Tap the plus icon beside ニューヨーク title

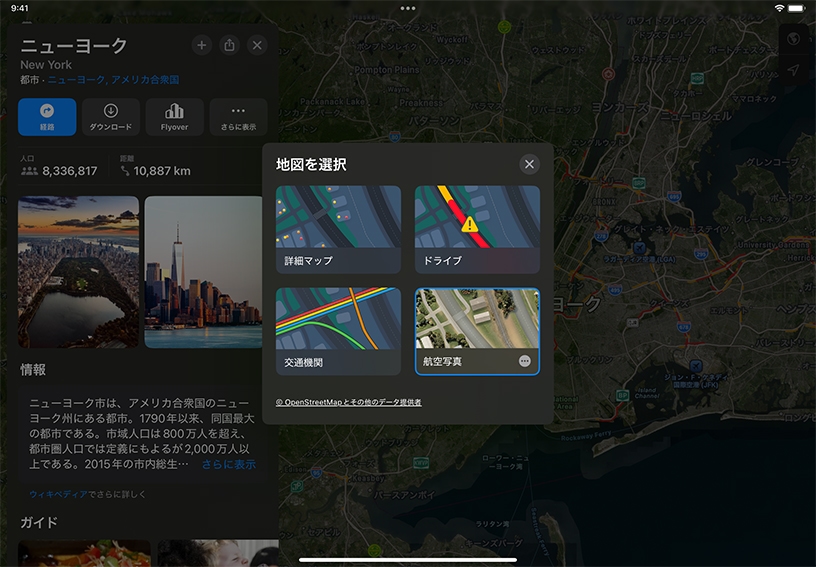[201, 45]
